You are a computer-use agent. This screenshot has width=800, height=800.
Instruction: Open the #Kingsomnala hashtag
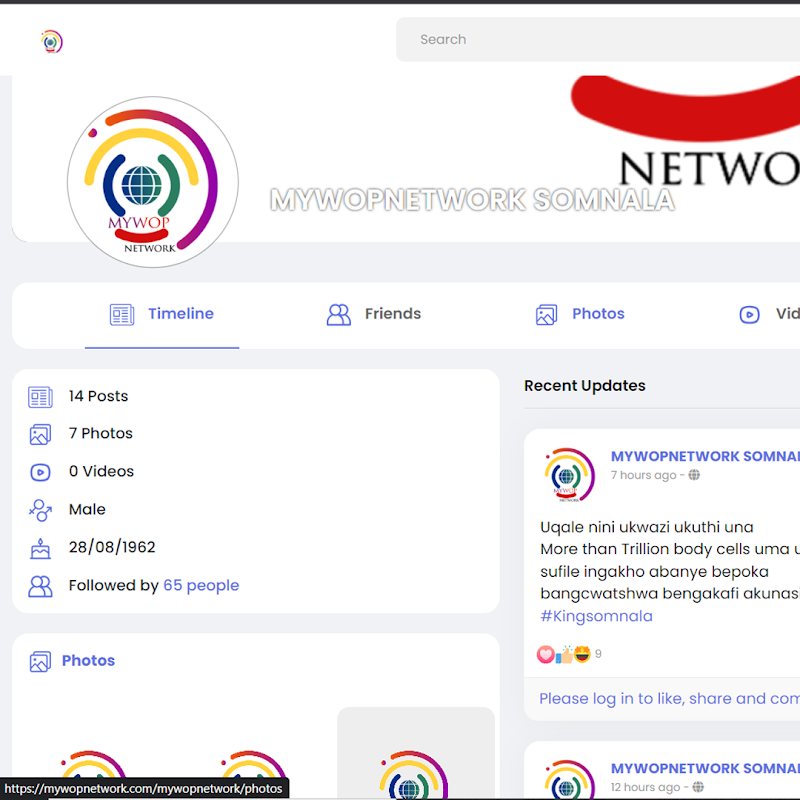pos(596,616)
